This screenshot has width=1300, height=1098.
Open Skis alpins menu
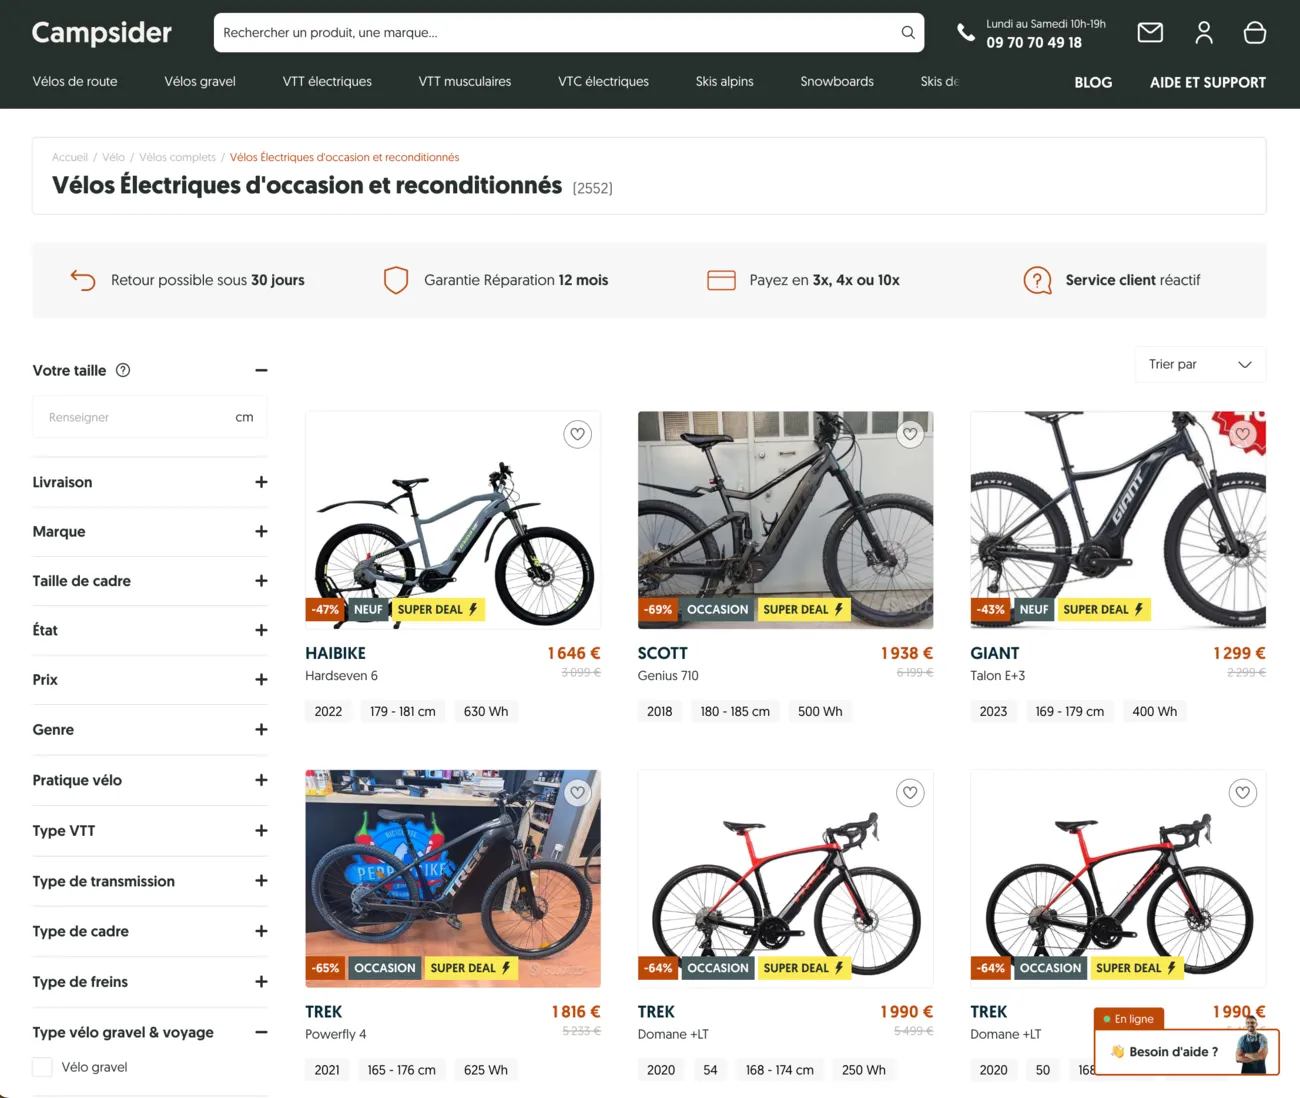pos(725,82)
